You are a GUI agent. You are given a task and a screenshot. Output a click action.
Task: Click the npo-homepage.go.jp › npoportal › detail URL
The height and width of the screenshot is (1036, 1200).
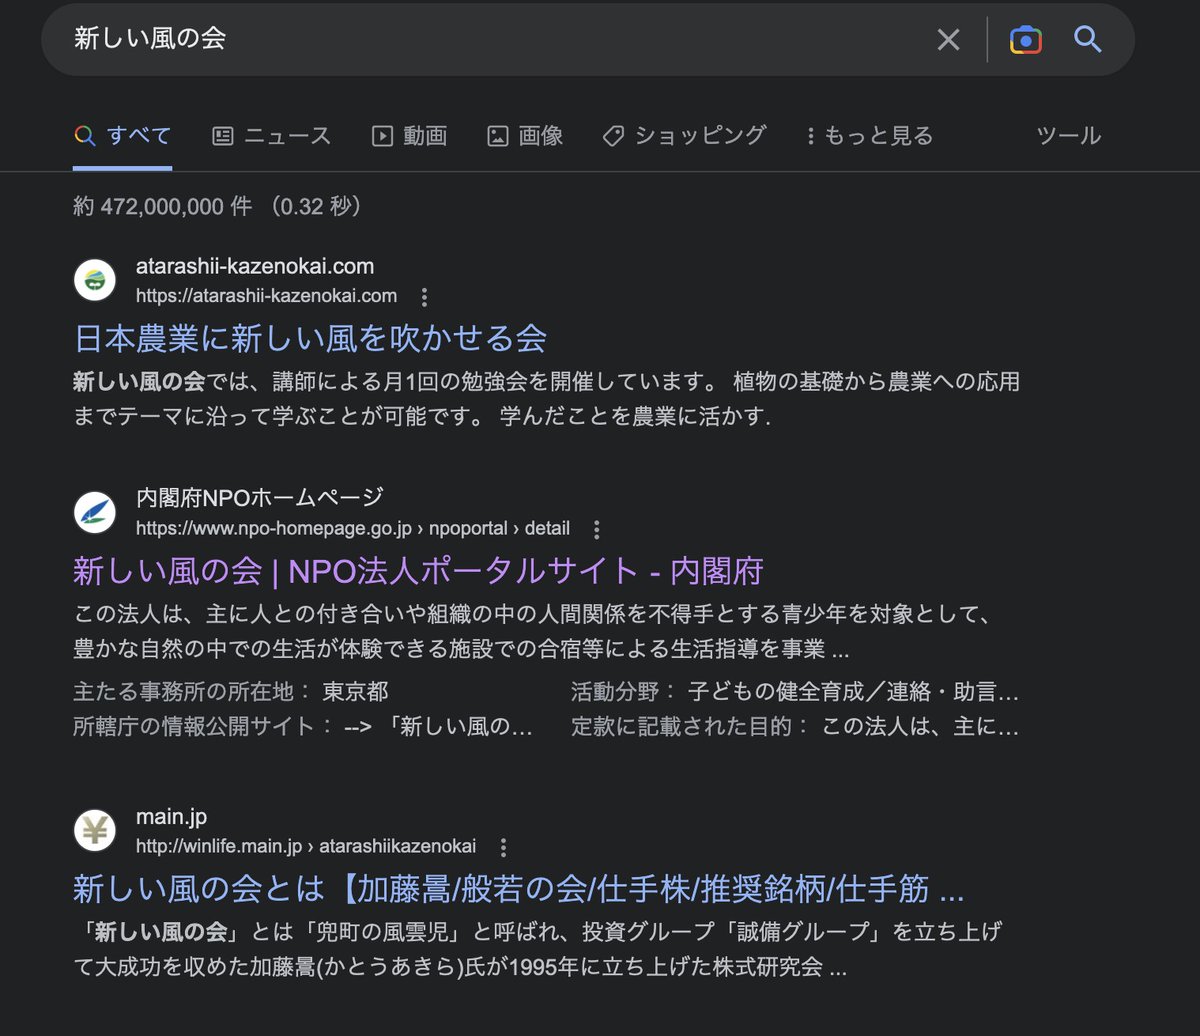pyautogui.click(x=353, y=528)
